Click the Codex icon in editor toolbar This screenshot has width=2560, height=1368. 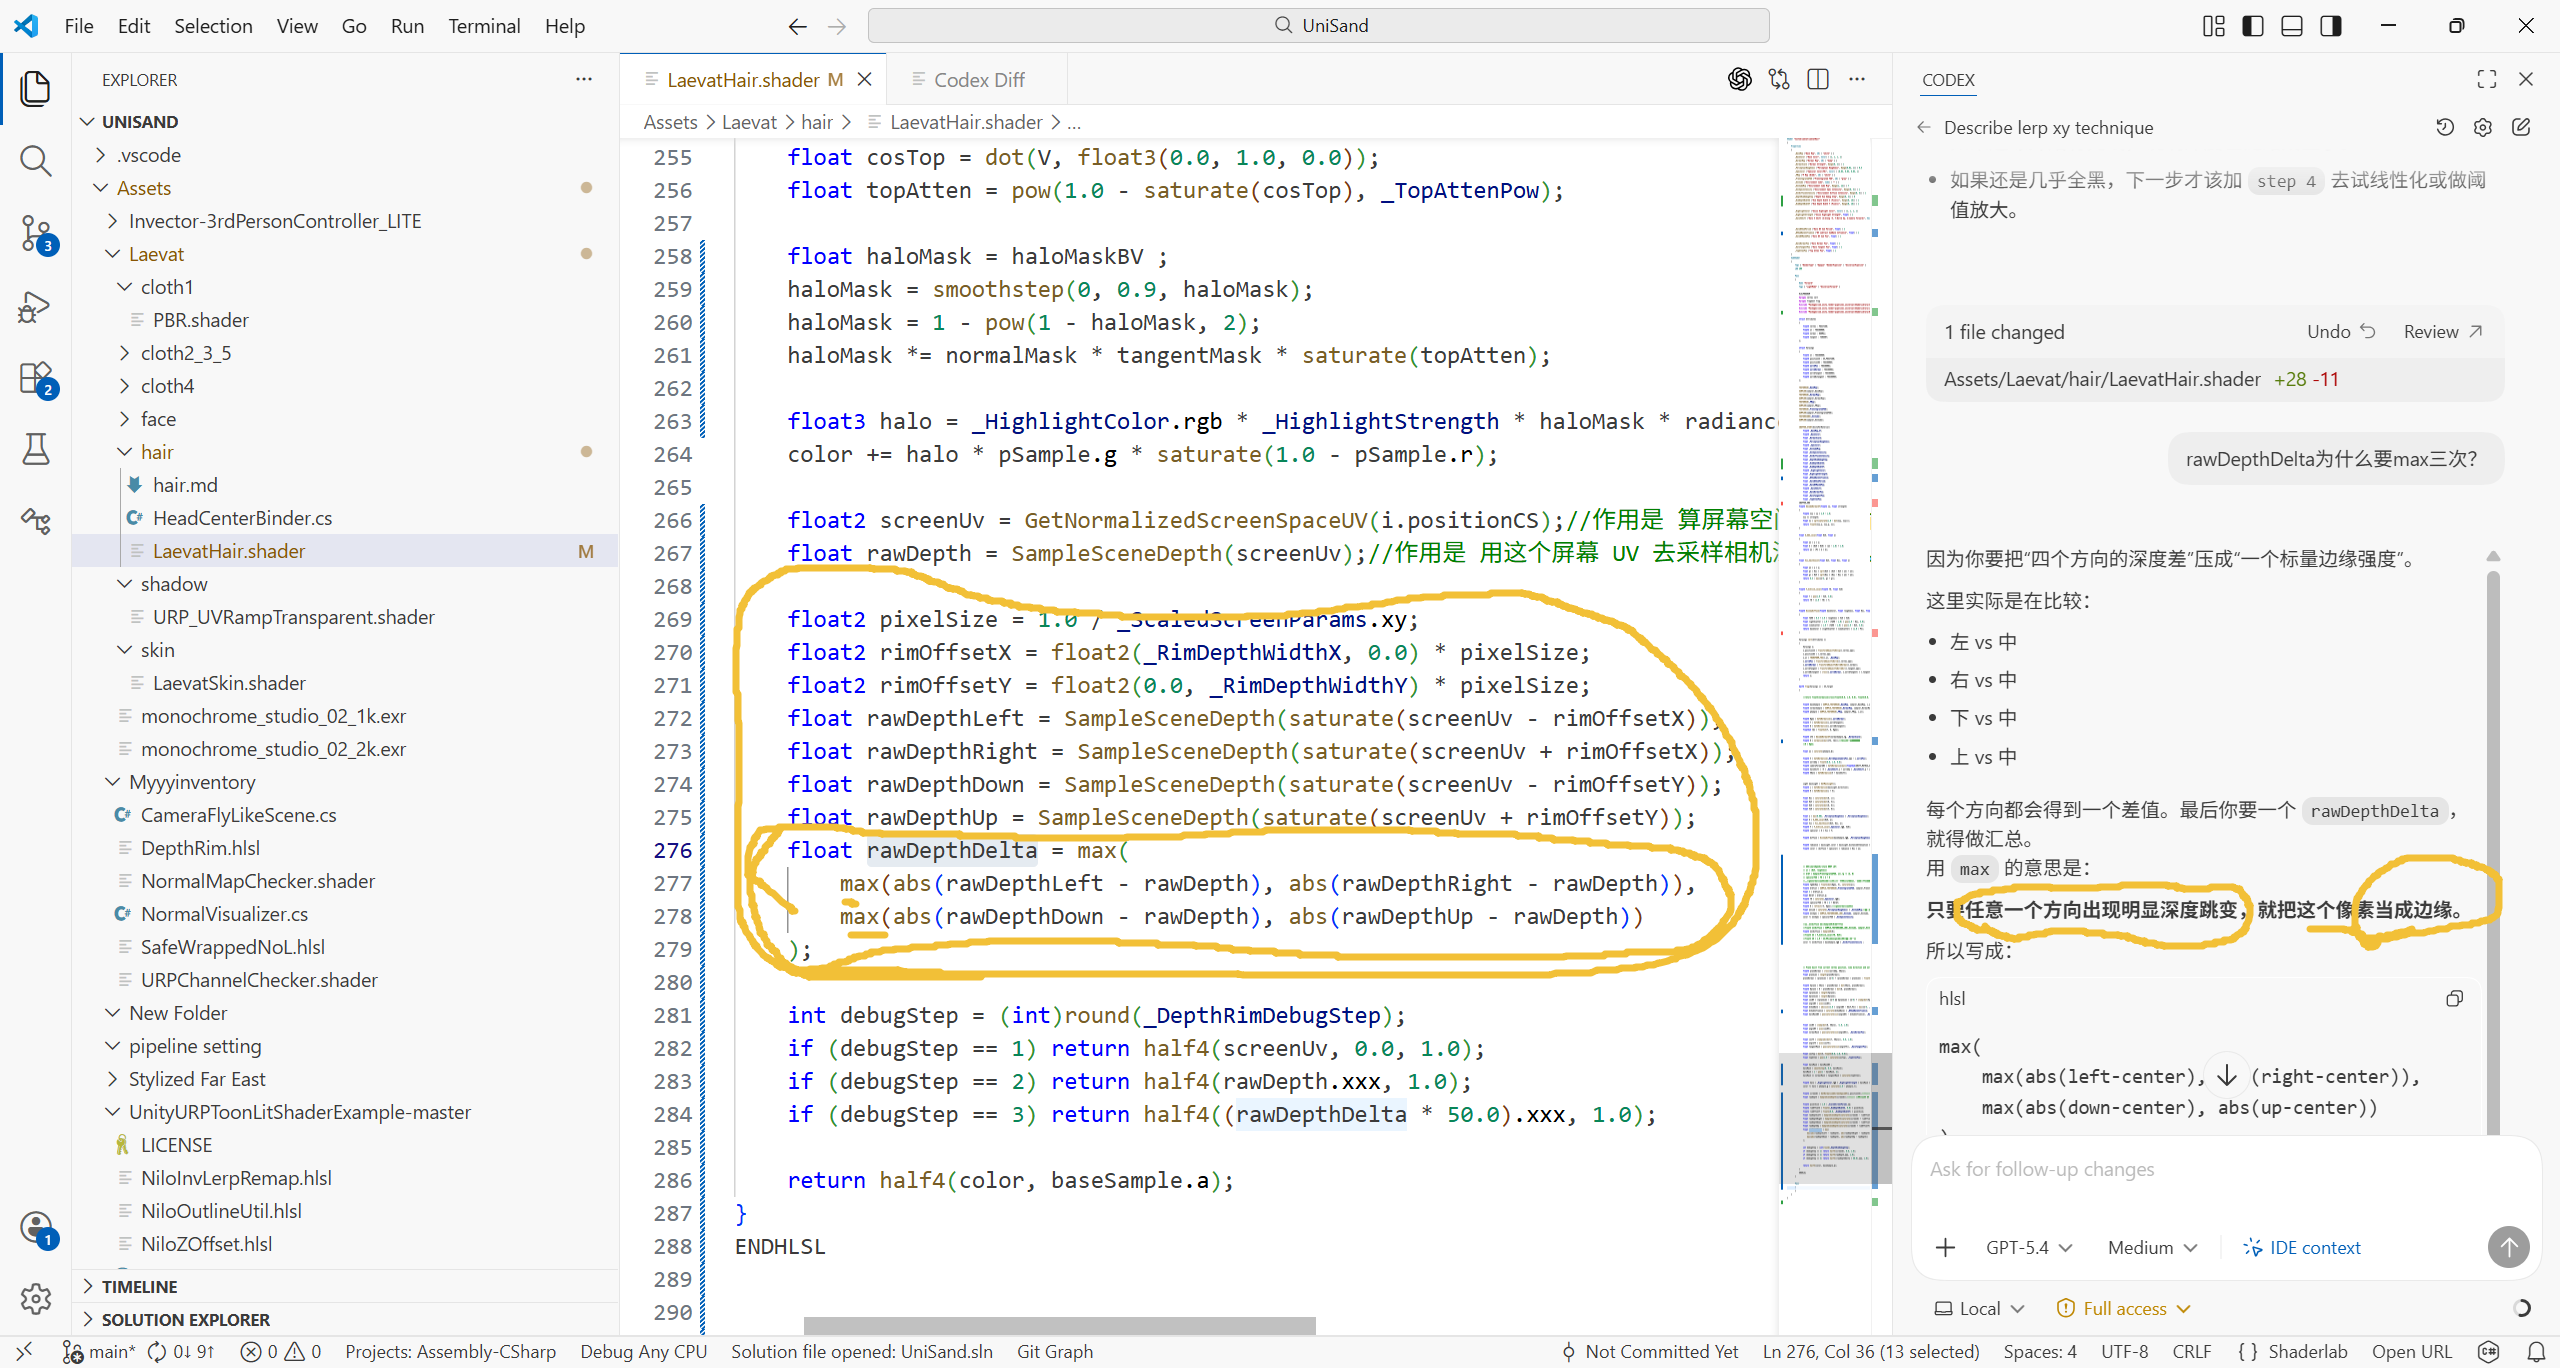[x=1740, y=79]
